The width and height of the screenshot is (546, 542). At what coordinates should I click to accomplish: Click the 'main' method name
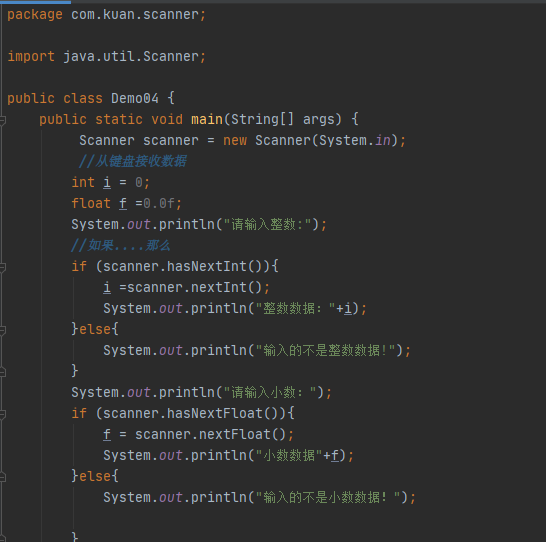[x=207, y=119]
